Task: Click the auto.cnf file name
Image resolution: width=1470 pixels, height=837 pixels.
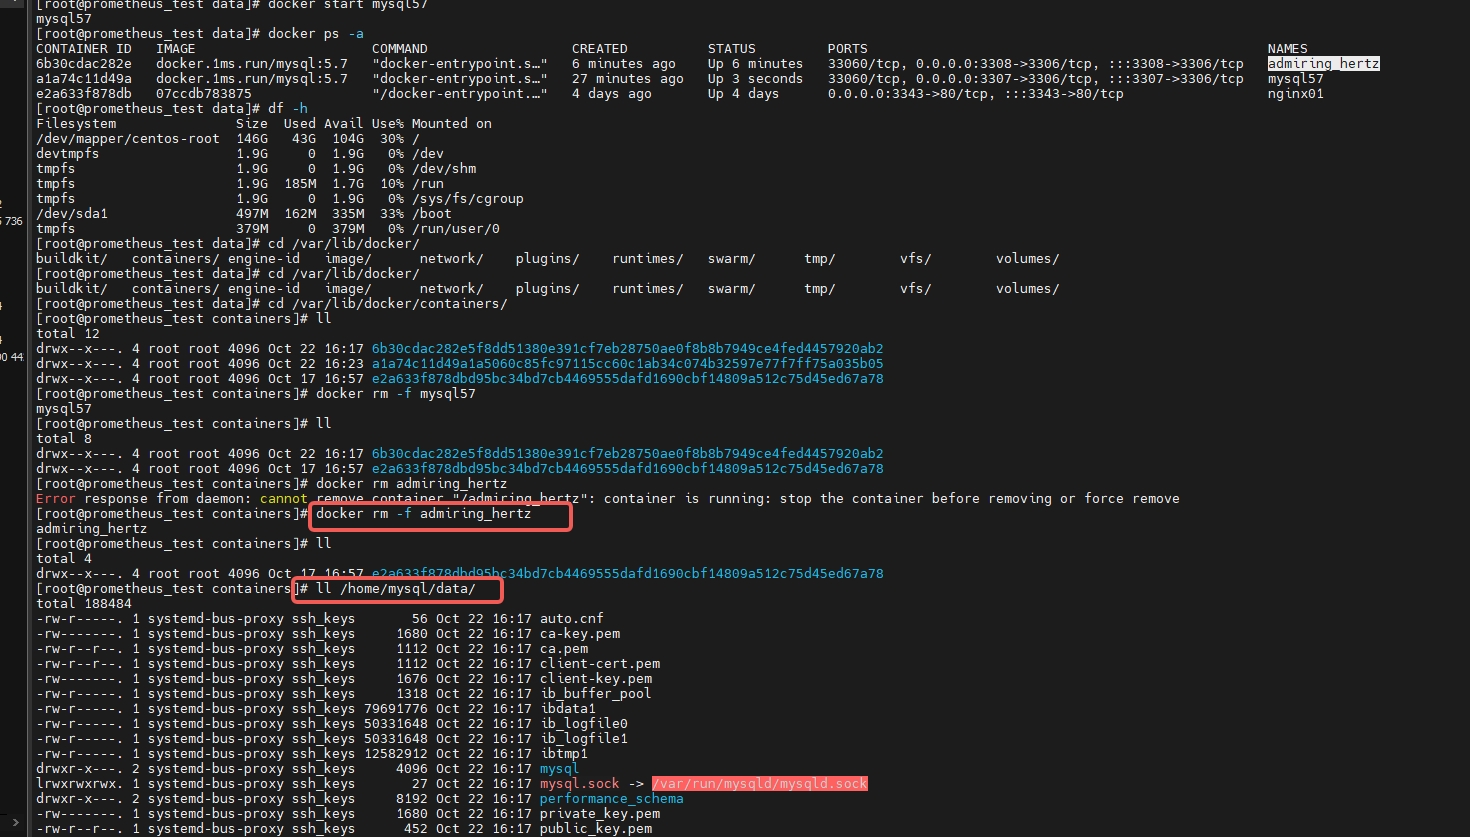Action: [571, 619]
